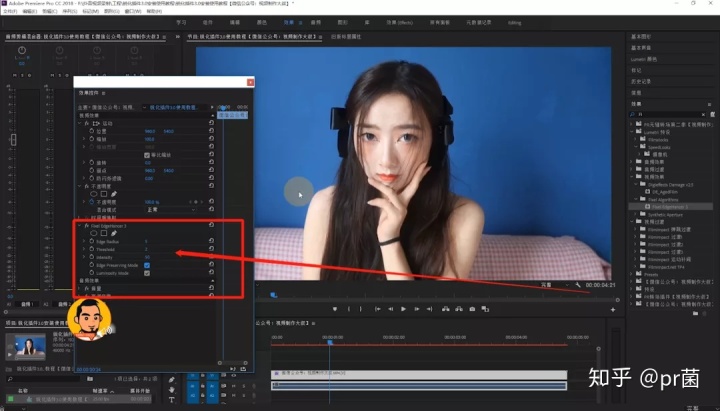Open 编辑 menu in menu bar
The height and width of the screenshot is (411, 720).
click(30, 11)
